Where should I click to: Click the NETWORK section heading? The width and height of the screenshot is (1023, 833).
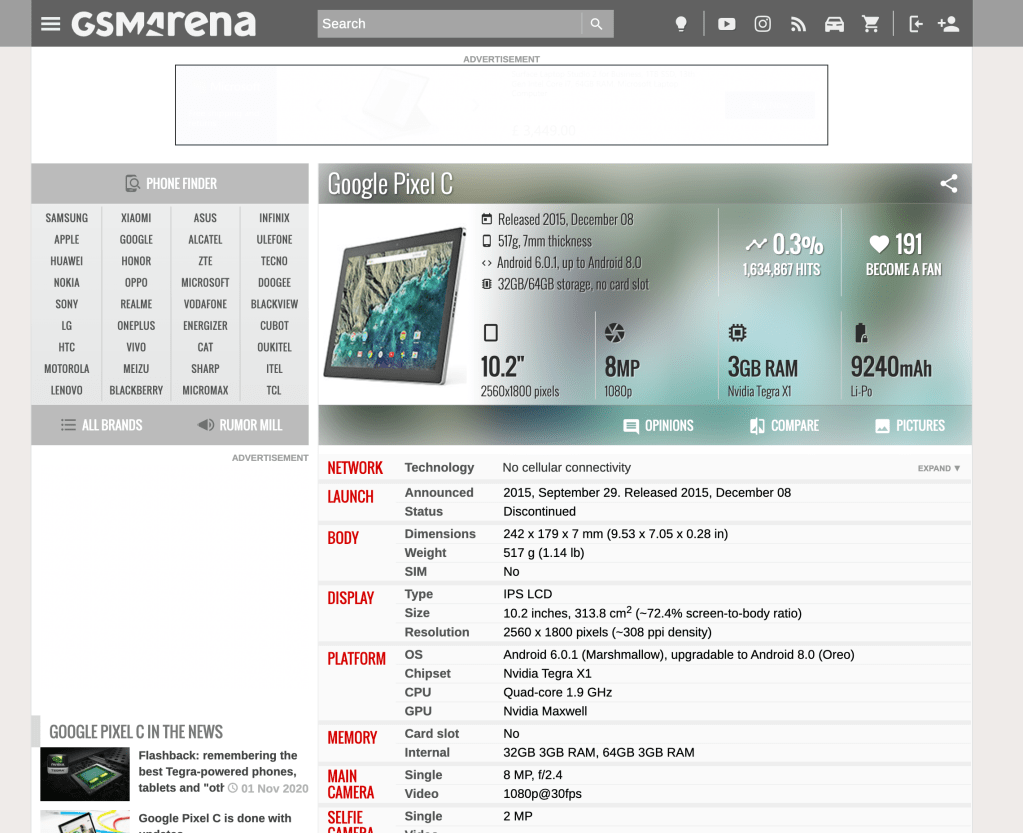[x=355, y=468]
